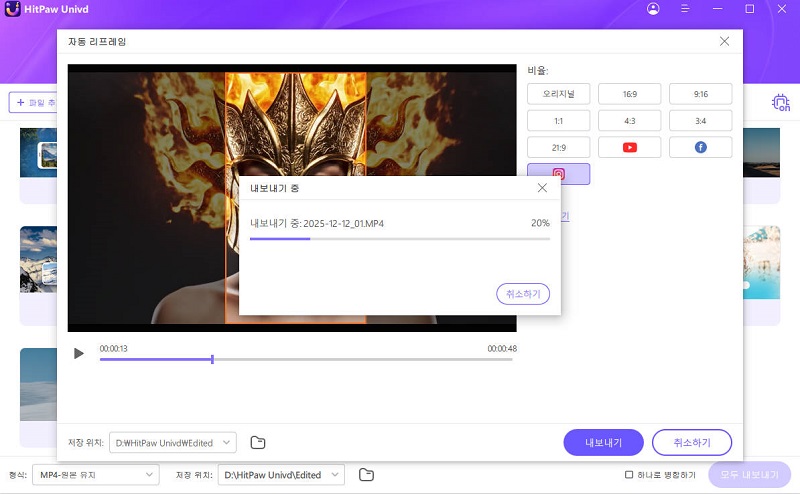Screen dimensions: 800x494
Task: Select the desert dusk thumbnail at top right
Action: 762,153
